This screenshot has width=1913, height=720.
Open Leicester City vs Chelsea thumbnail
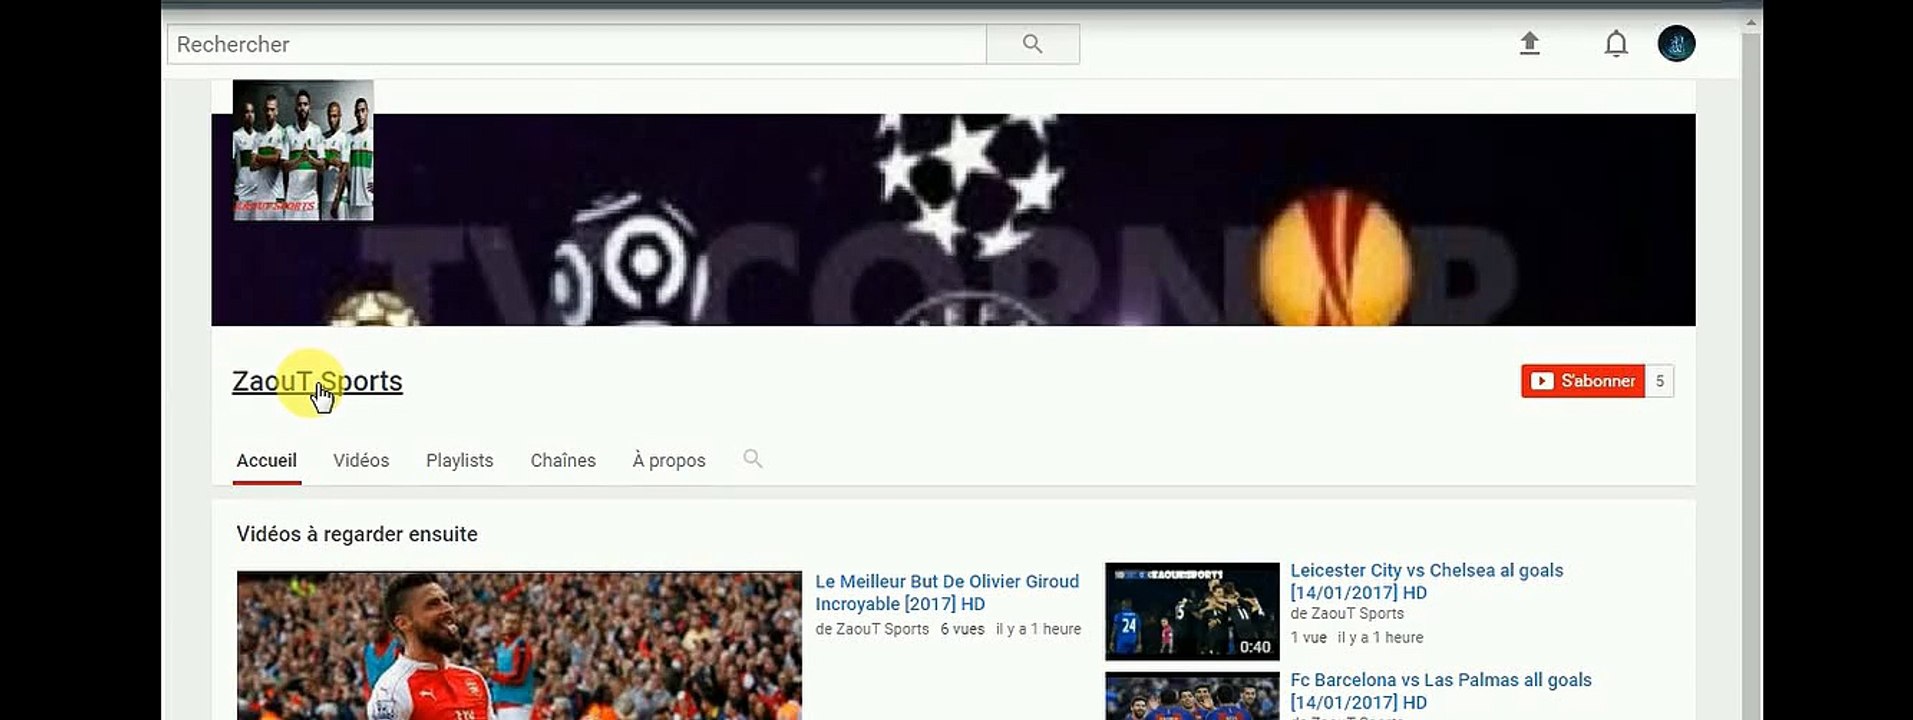pyautogui.click(x=1192, y=611)
